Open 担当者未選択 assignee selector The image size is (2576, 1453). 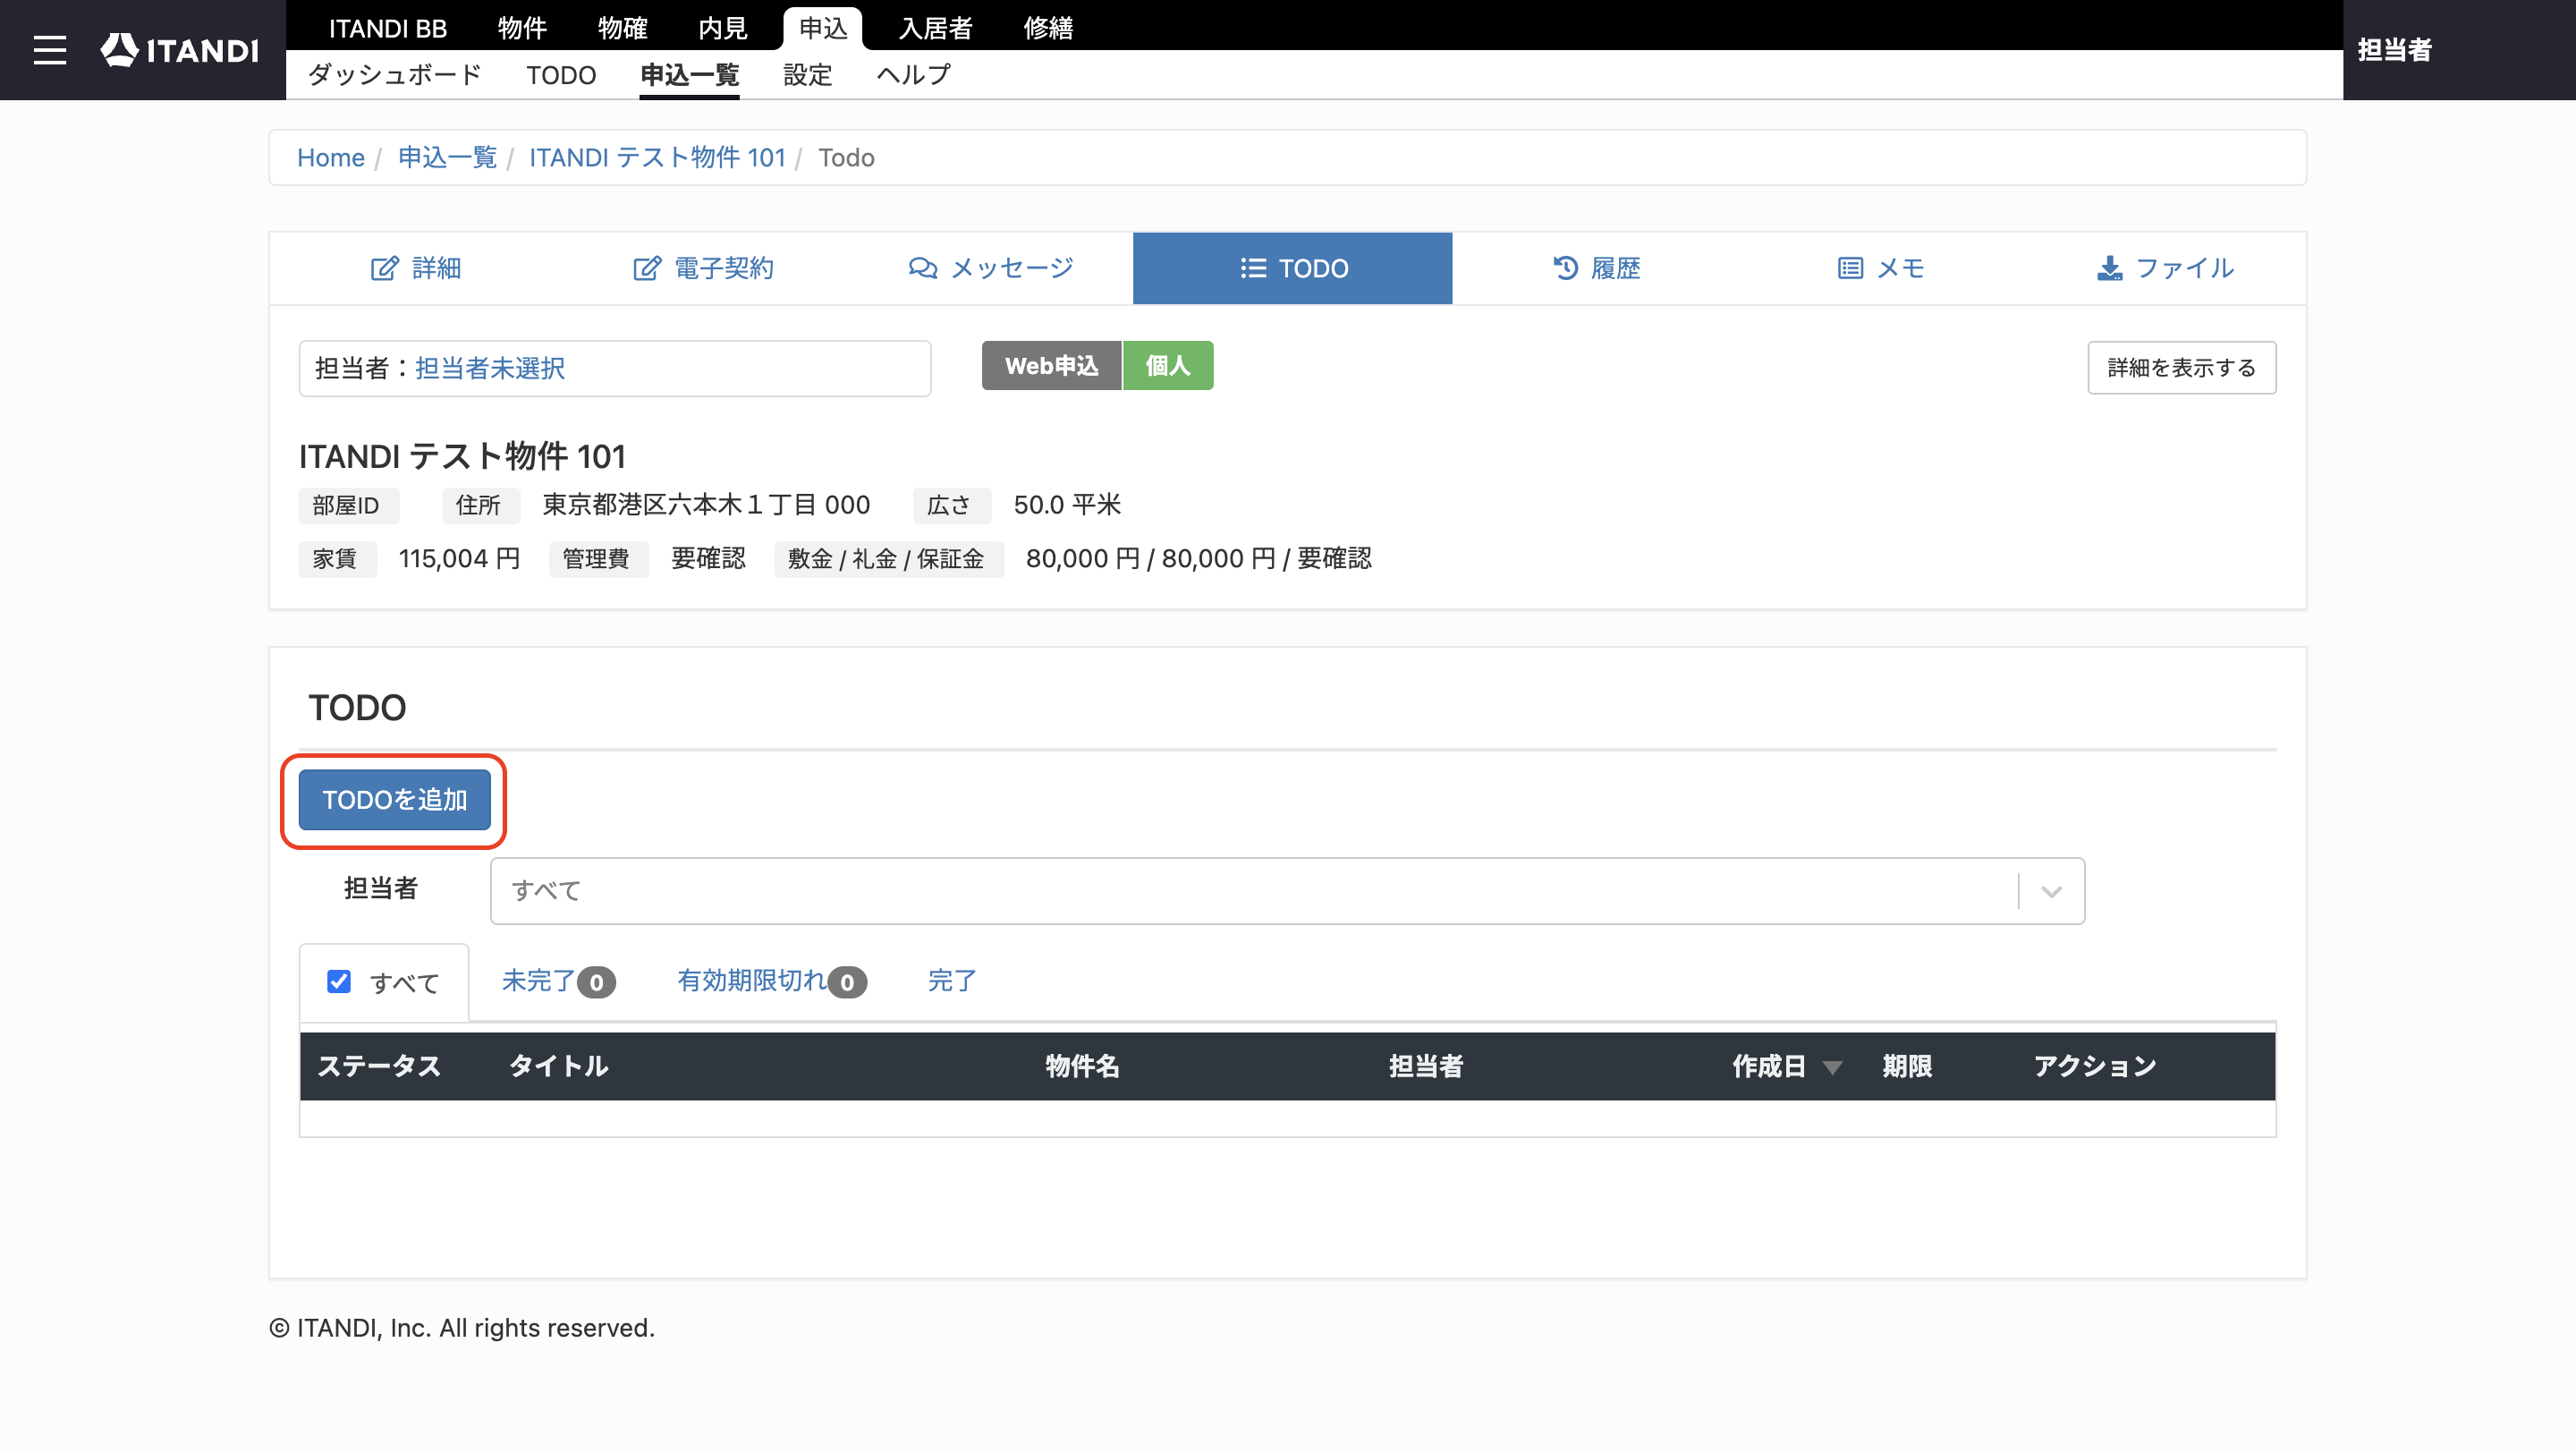click(489, 368)
